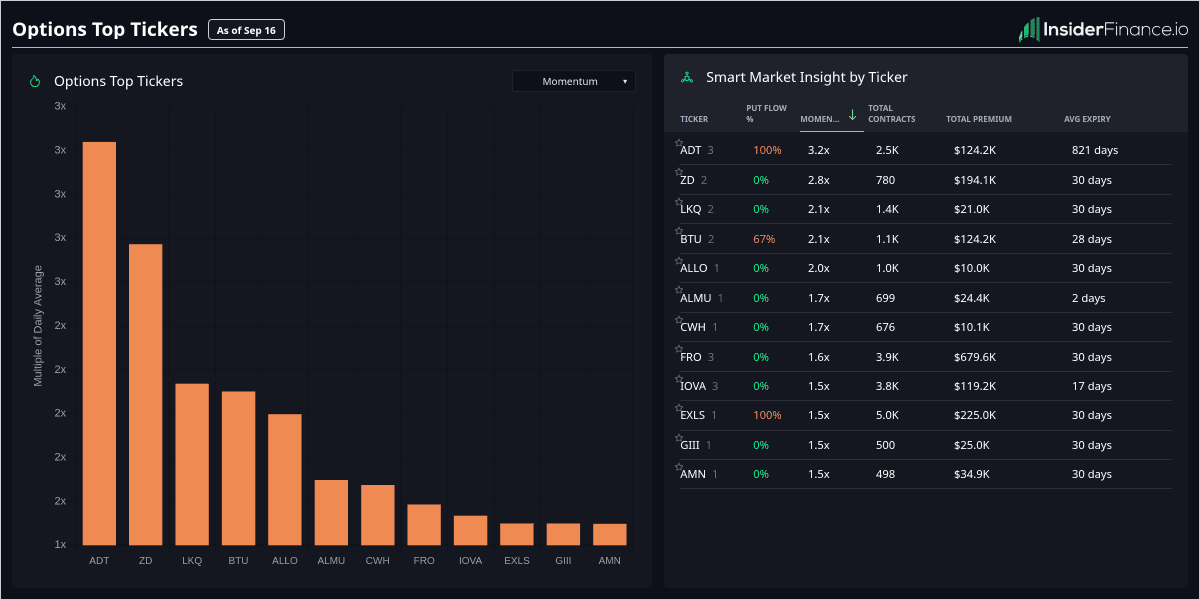The width and height of the screenshot is (1200, 600).
Task: Click the FRO ticker in the table
Action: click(x=691, y=357)
